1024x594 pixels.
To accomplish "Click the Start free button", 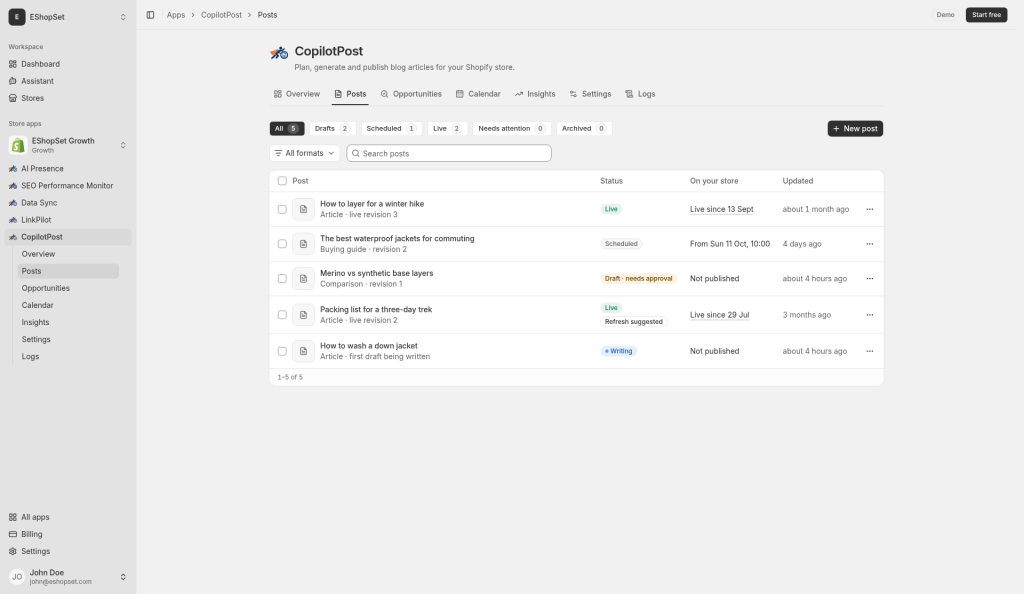I will point(986,15).
